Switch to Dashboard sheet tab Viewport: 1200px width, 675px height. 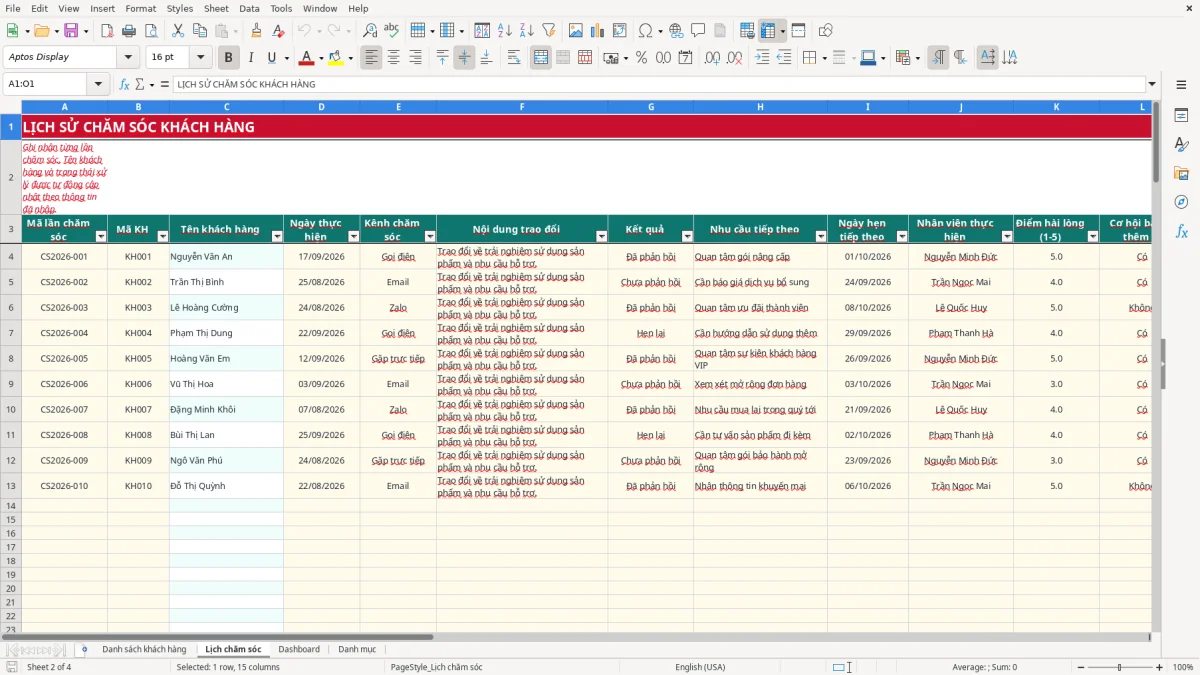299,650
